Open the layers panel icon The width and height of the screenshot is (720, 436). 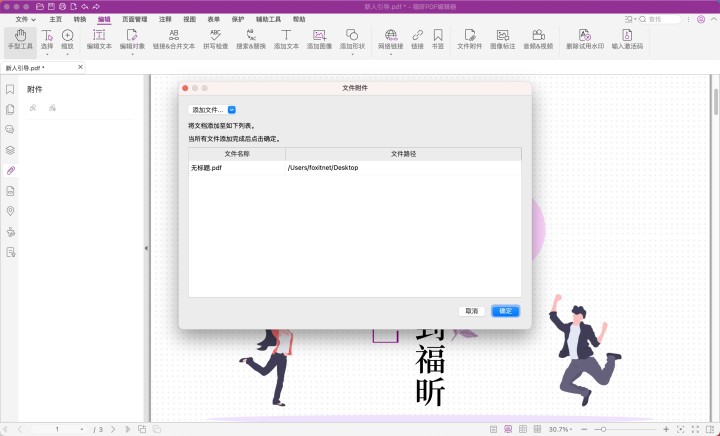tap(10, 150)
